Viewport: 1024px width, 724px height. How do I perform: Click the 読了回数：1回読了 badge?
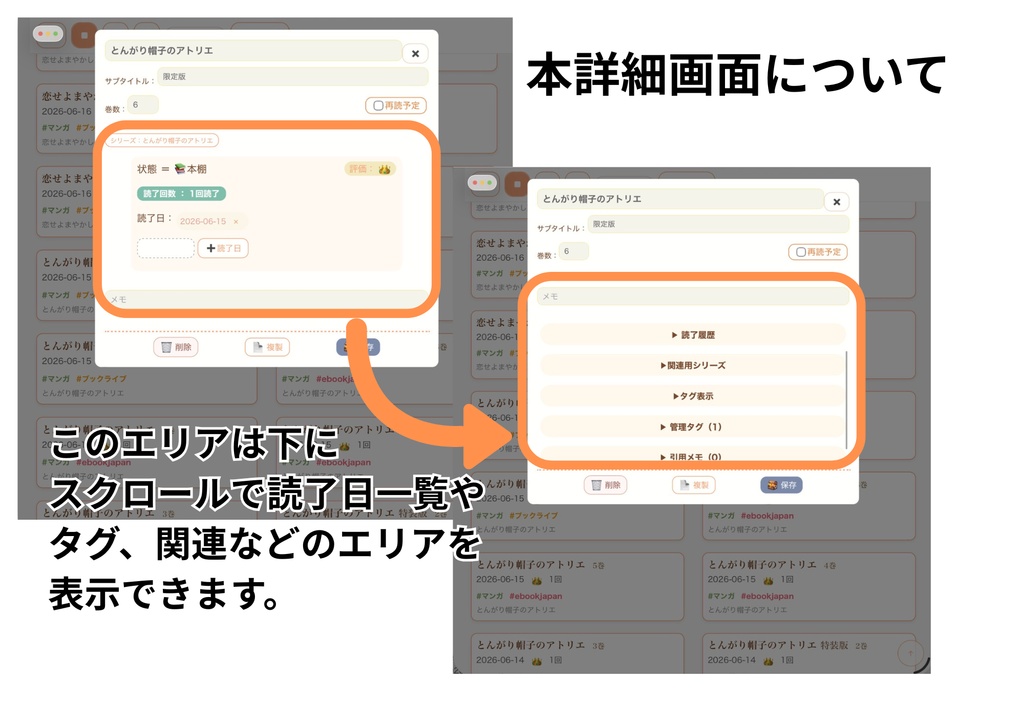(182, 194)
